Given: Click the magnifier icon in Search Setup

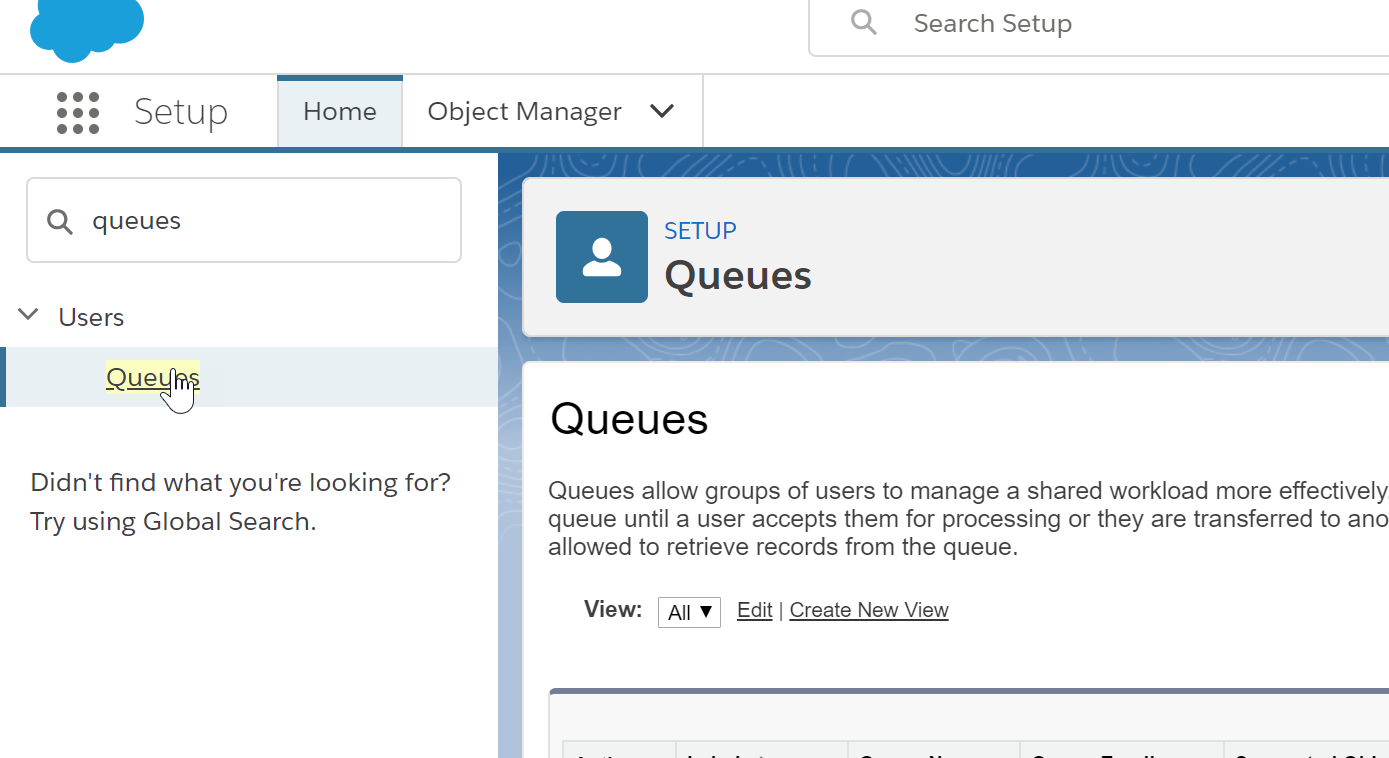Looking at the screenshot, I should coord(864,22).
